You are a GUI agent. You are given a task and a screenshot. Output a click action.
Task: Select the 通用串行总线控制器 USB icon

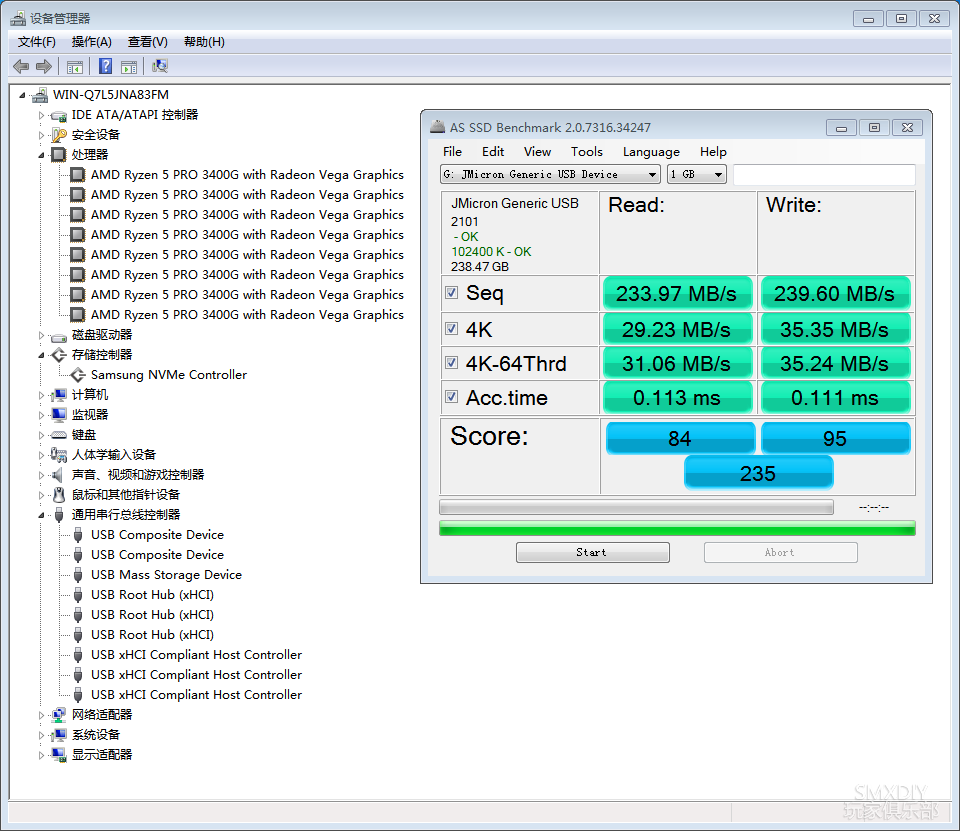[59, 515]
